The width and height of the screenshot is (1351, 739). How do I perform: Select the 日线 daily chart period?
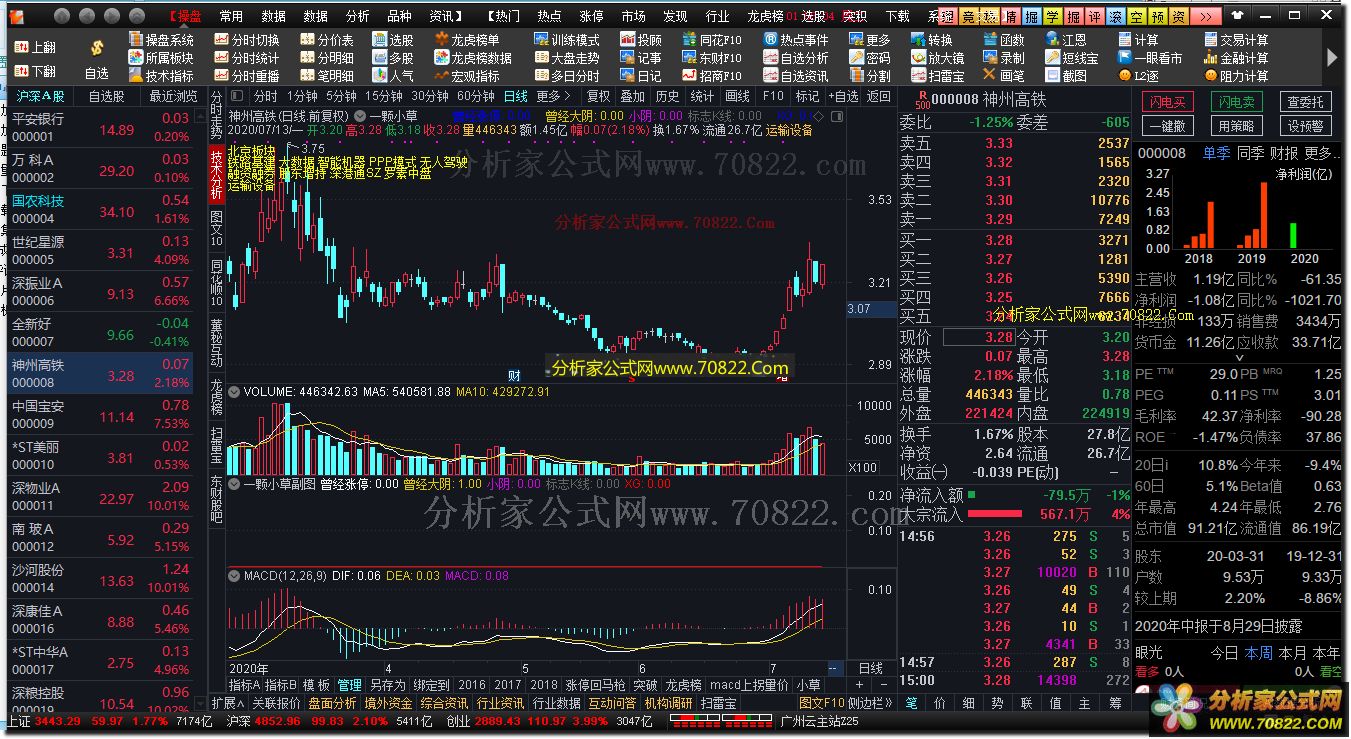tap(515, 97)
